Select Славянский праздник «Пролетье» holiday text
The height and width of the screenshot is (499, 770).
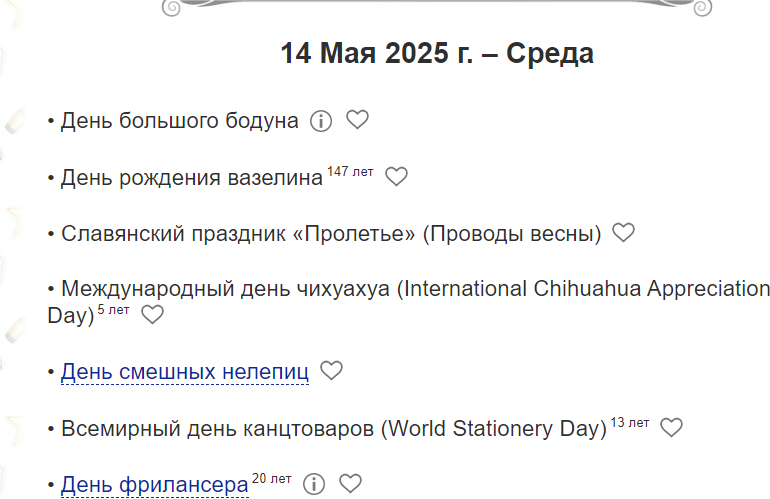(331, 234)
